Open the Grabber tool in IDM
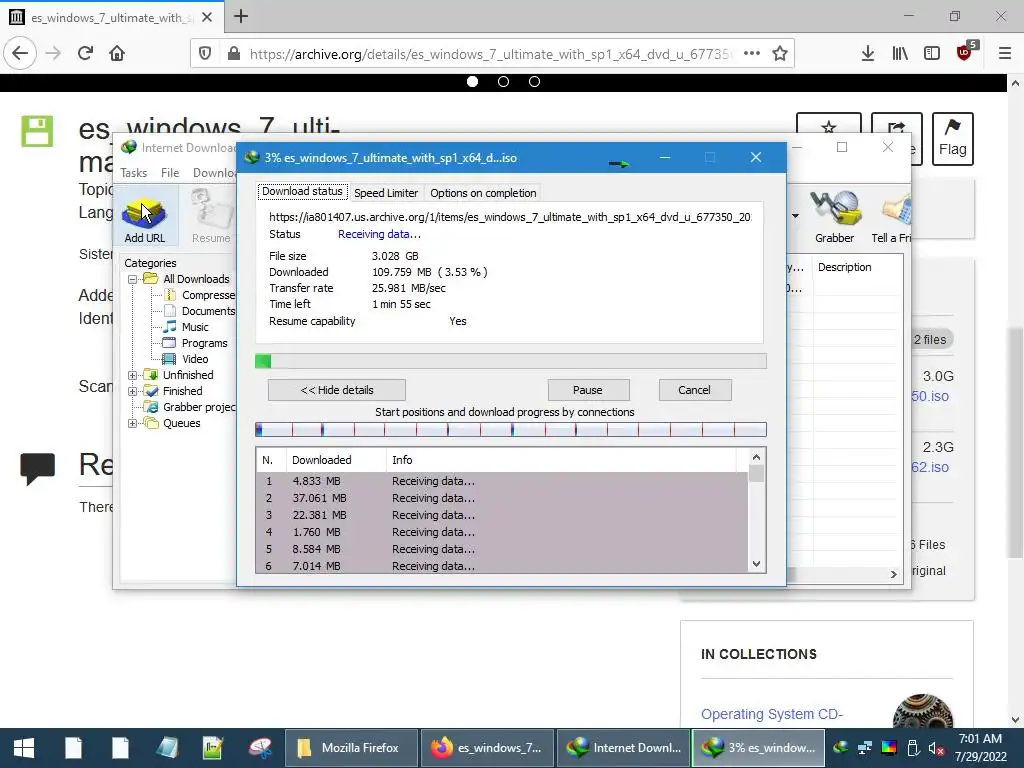 tap(834, 217)
